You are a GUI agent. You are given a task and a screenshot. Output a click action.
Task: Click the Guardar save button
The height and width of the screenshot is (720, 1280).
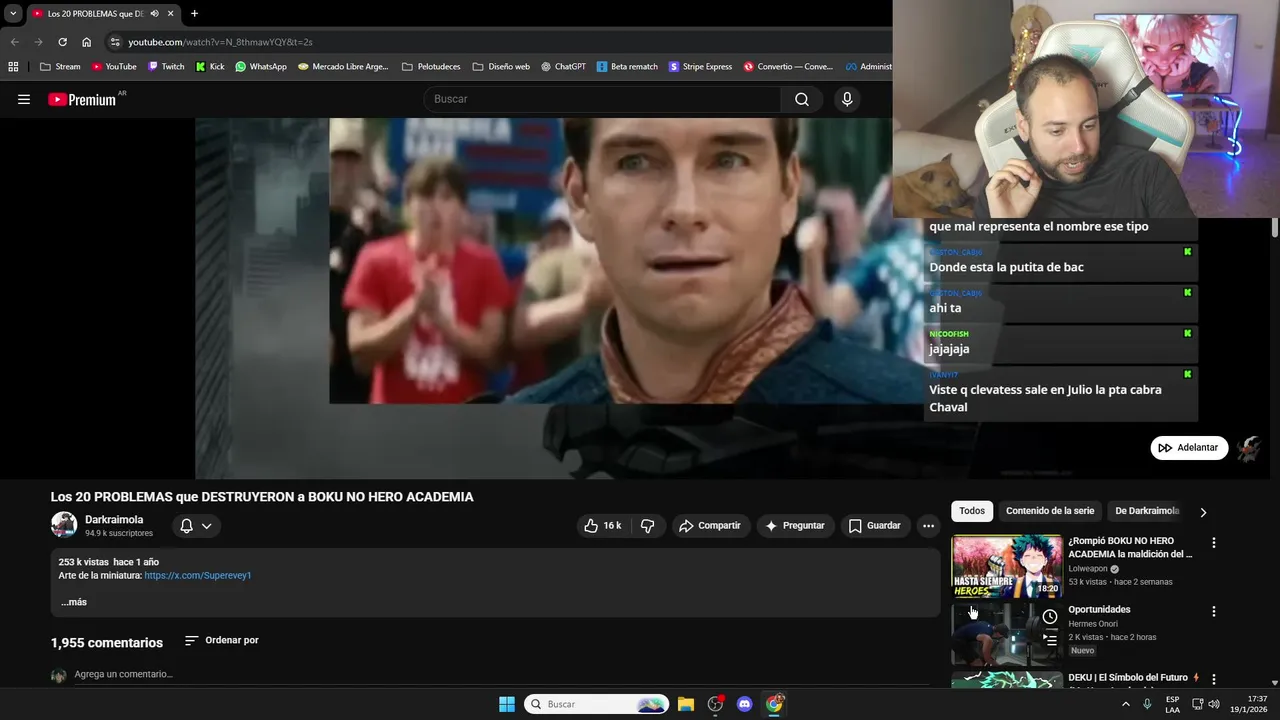click(874, 526)
